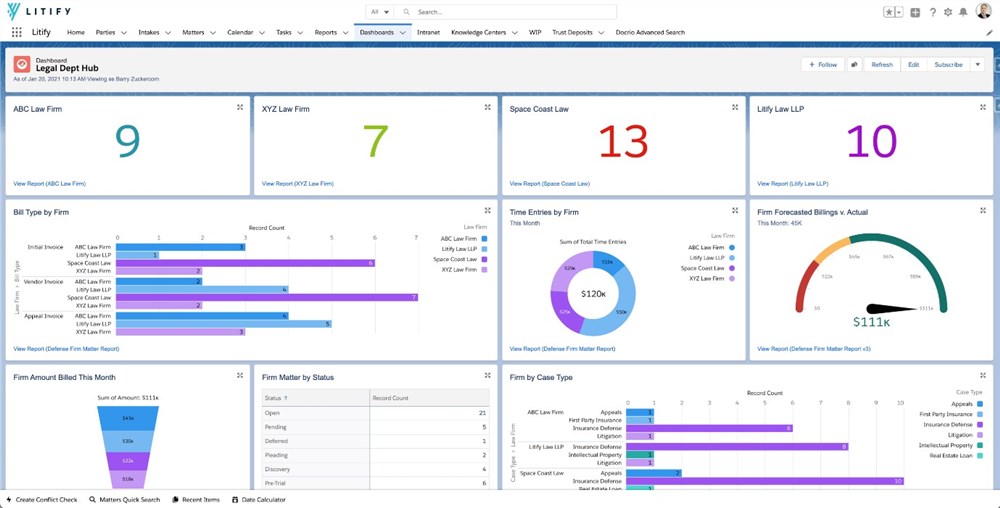Expand the Favorites list dropdown arrow

tap(899, 12)
